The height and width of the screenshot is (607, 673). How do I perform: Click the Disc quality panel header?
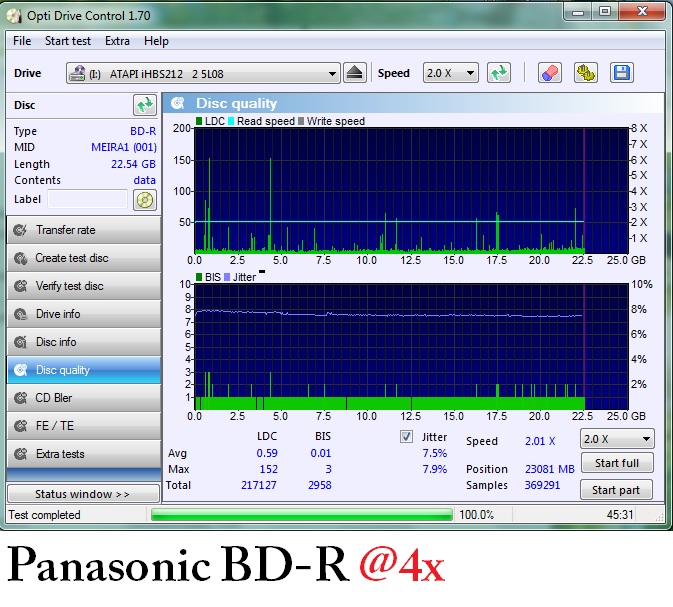(x=414, y=103)
